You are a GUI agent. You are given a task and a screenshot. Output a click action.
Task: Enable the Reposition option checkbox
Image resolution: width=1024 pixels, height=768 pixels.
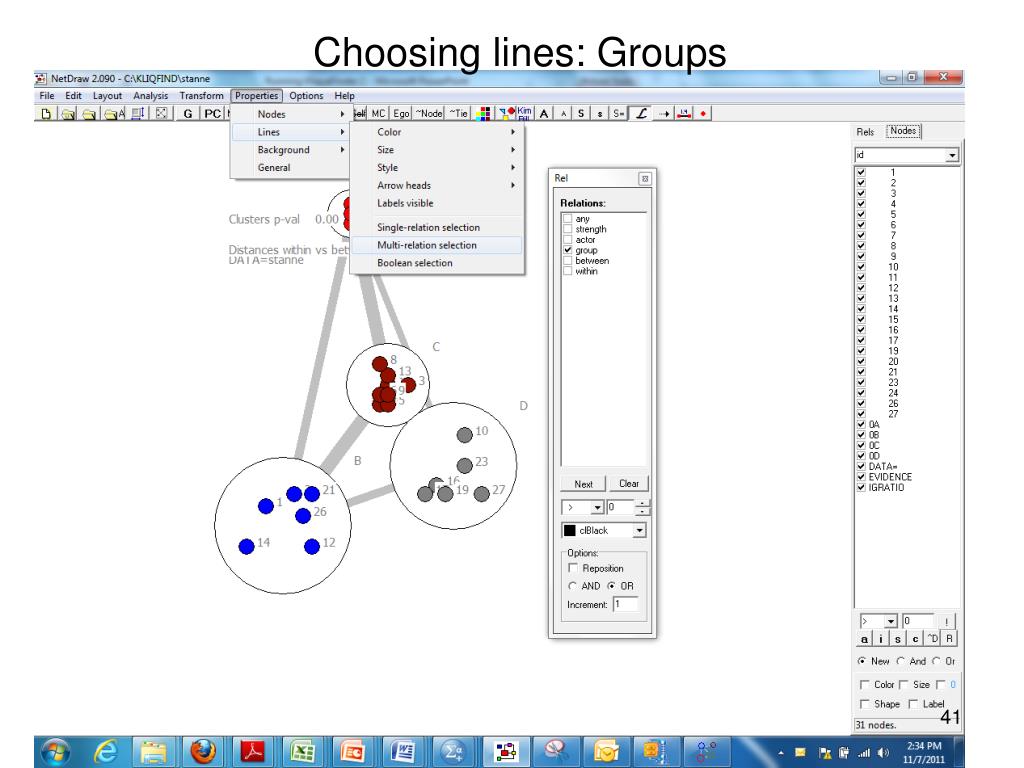[573, 568]
